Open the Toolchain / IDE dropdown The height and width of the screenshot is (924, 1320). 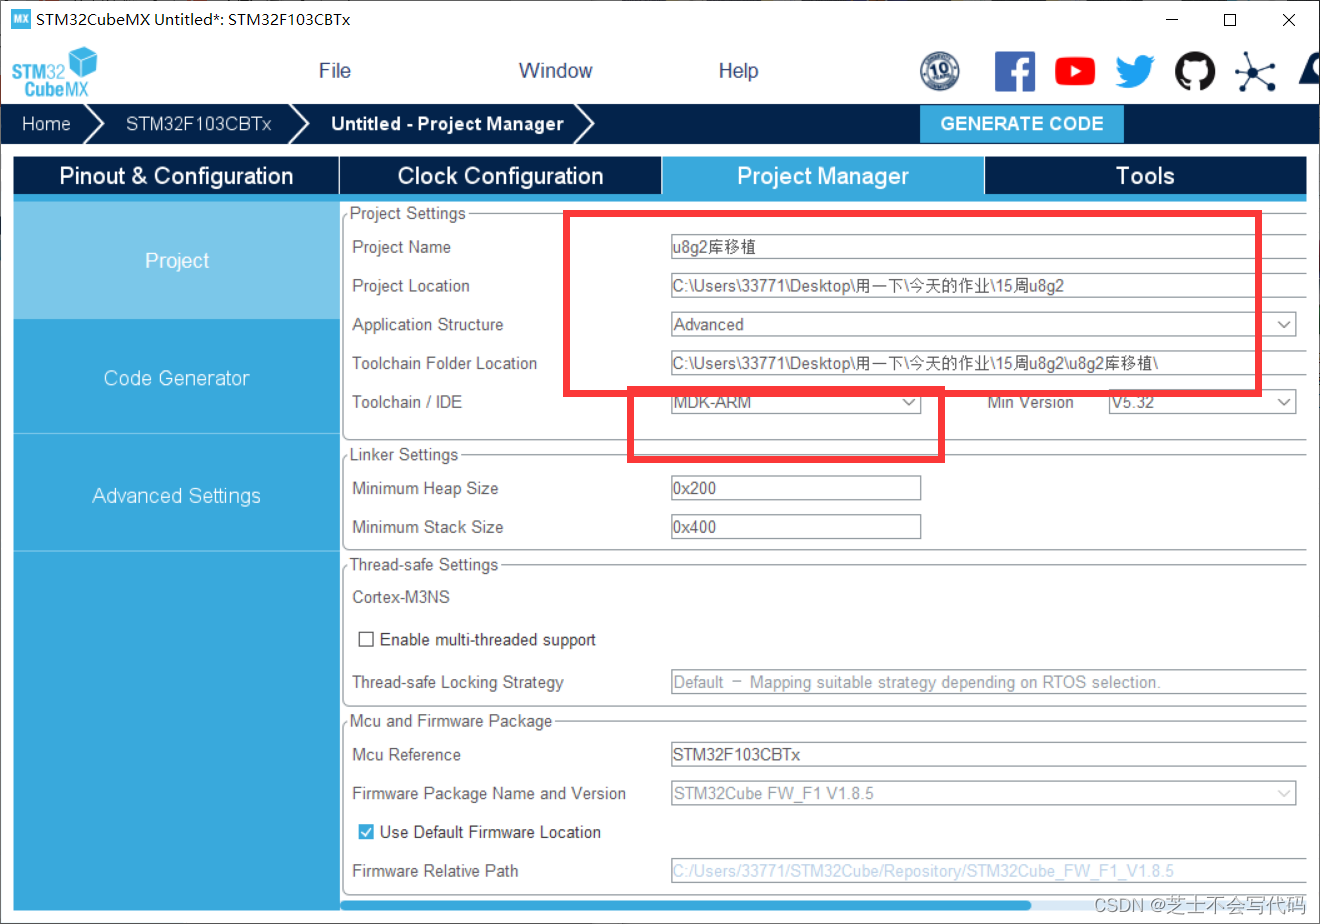click(x=796, y=402)
